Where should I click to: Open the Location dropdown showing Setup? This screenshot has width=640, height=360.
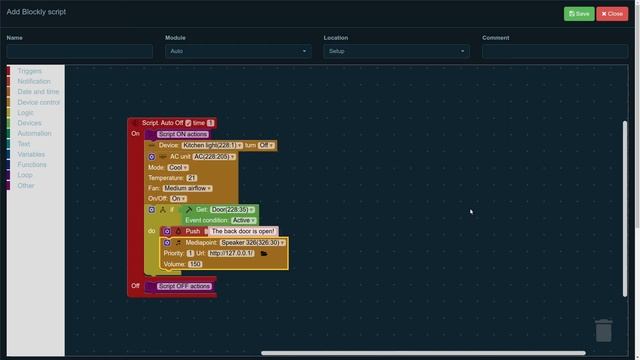[396, 51]
